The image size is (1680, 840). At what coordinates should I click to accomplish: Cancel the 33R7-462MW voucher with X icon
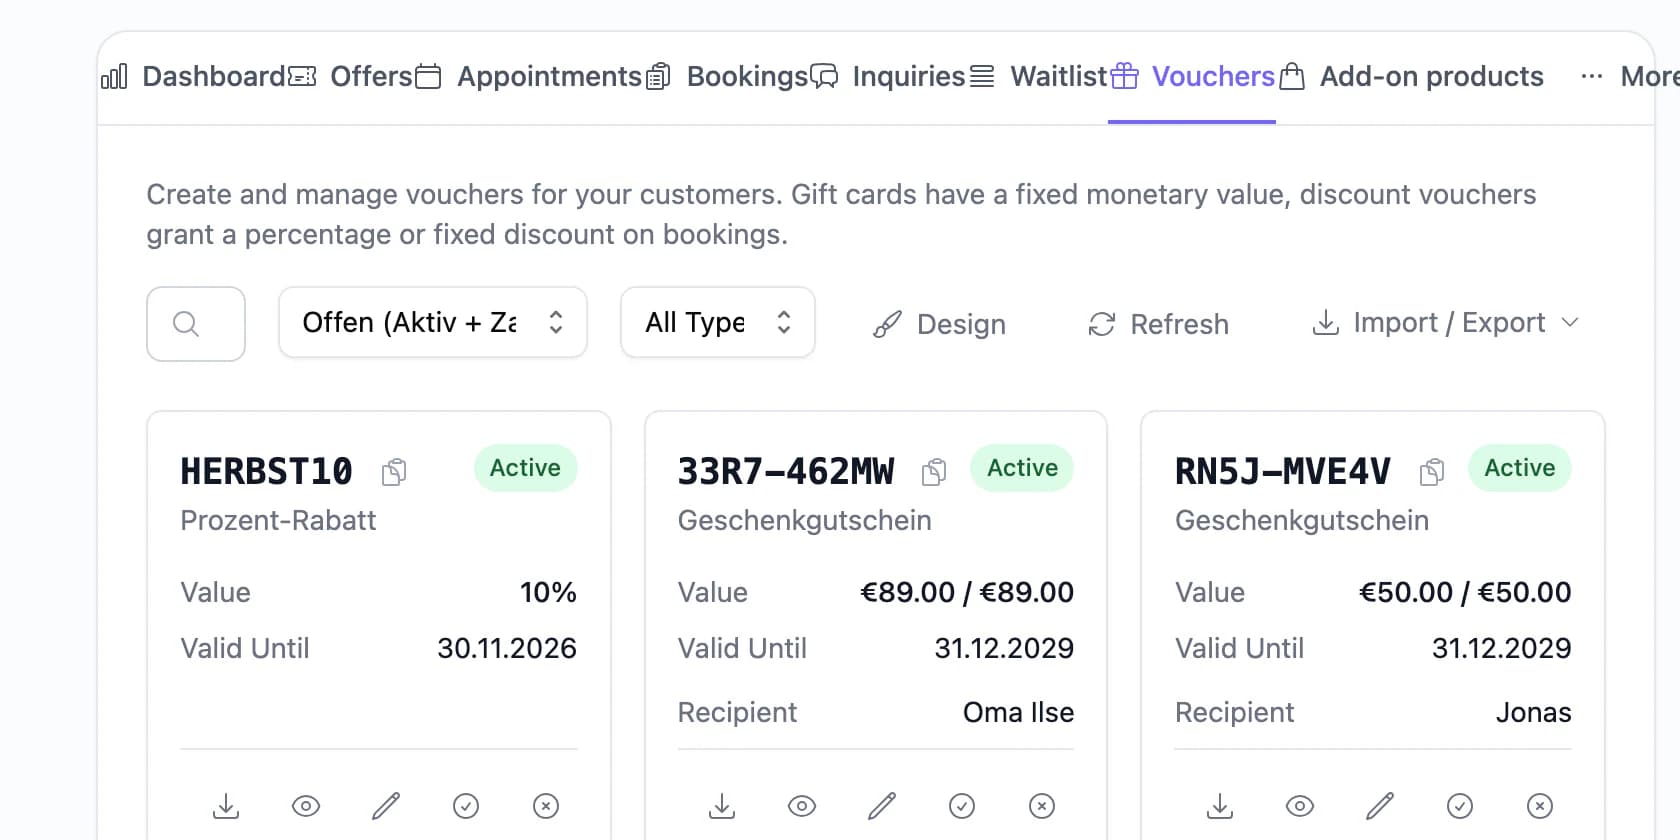click(1042, 806)
